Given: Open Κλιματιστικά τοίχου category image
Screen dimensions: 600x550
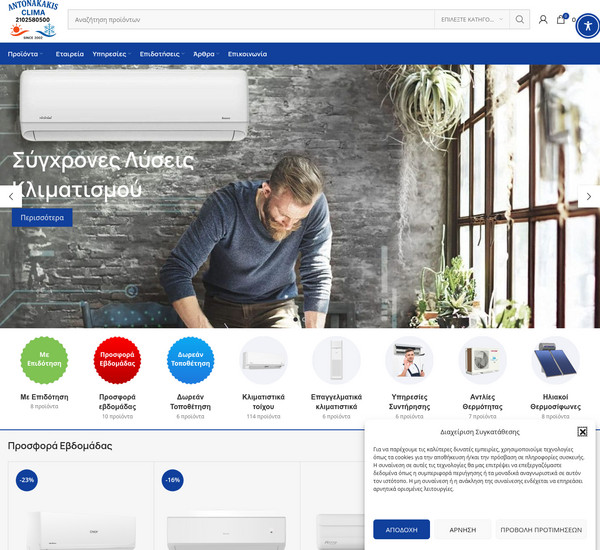Looking at the screenshot, I should click(263, 360).
